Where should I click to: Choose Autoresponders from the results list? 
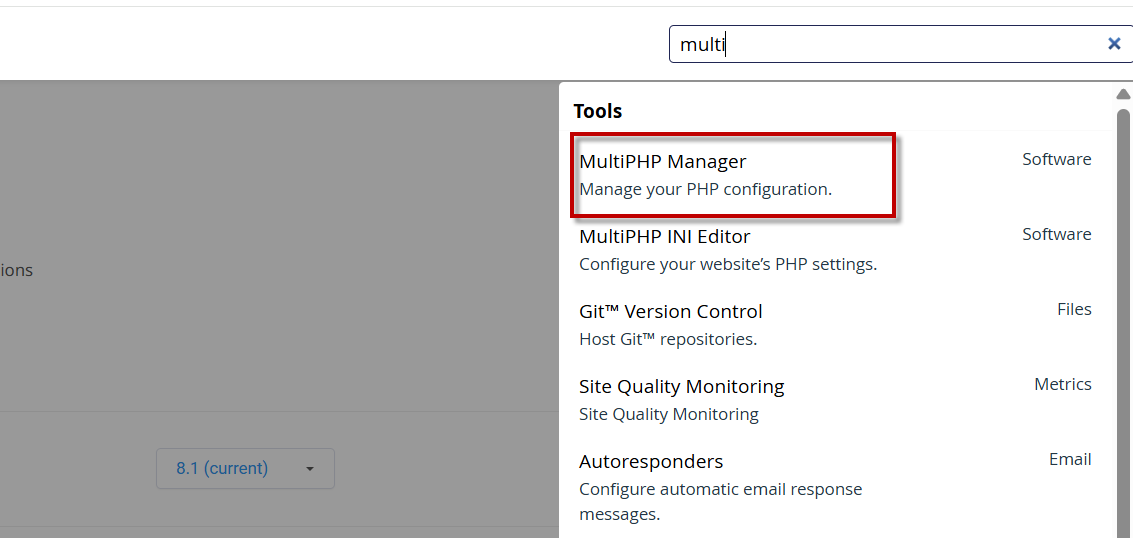(x=651, y=461)
